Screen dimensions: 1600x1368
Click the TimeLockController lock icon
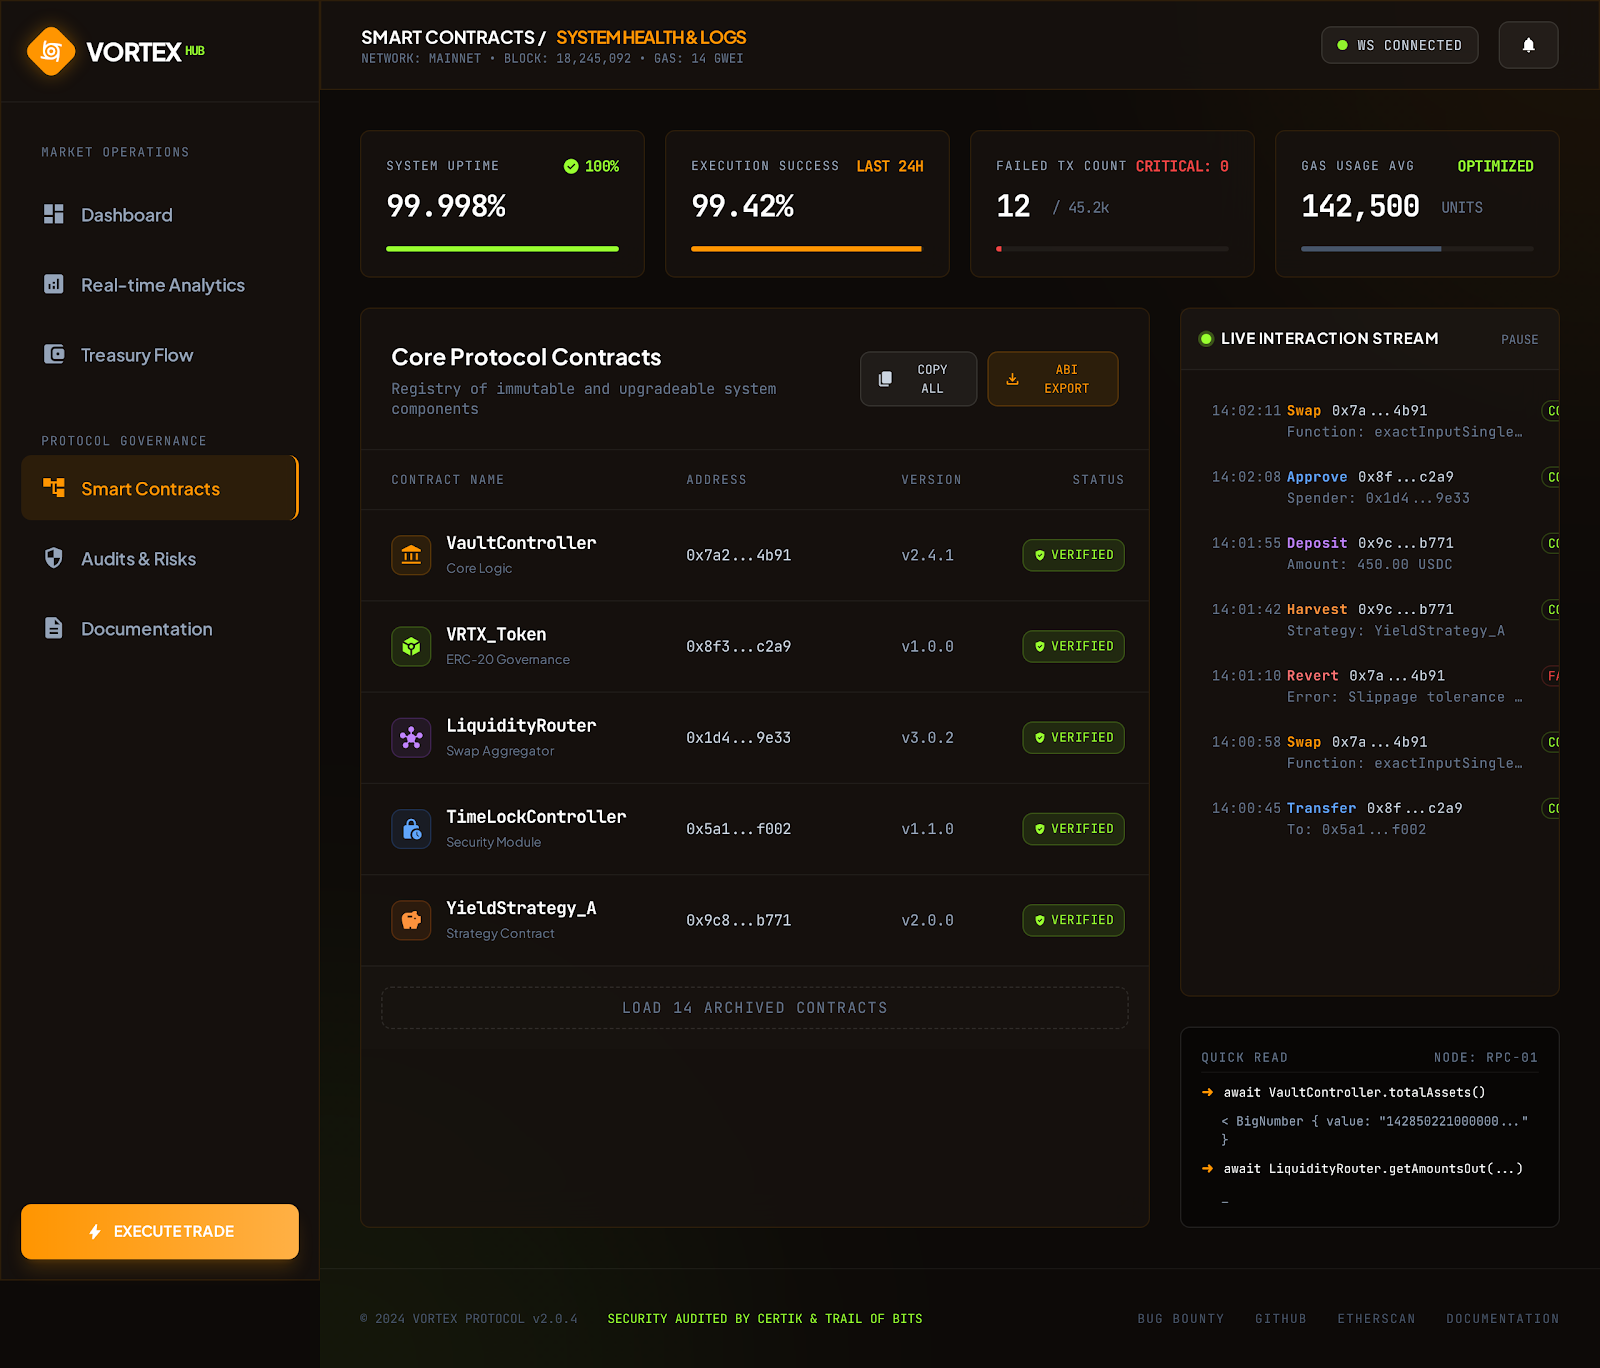click(x=411, y=829)
